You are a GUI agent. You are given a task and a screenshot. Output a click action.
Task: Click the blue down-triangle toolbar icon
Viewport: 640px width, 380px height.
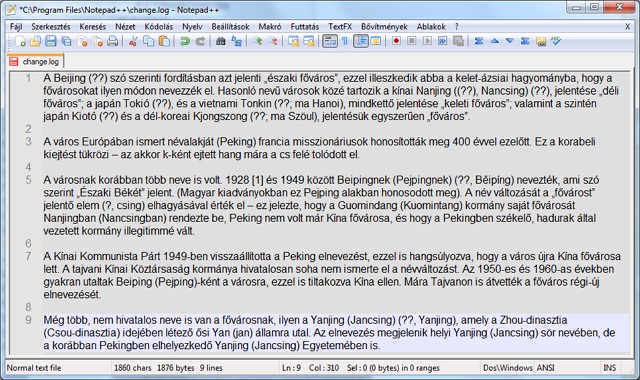(510, 41)
